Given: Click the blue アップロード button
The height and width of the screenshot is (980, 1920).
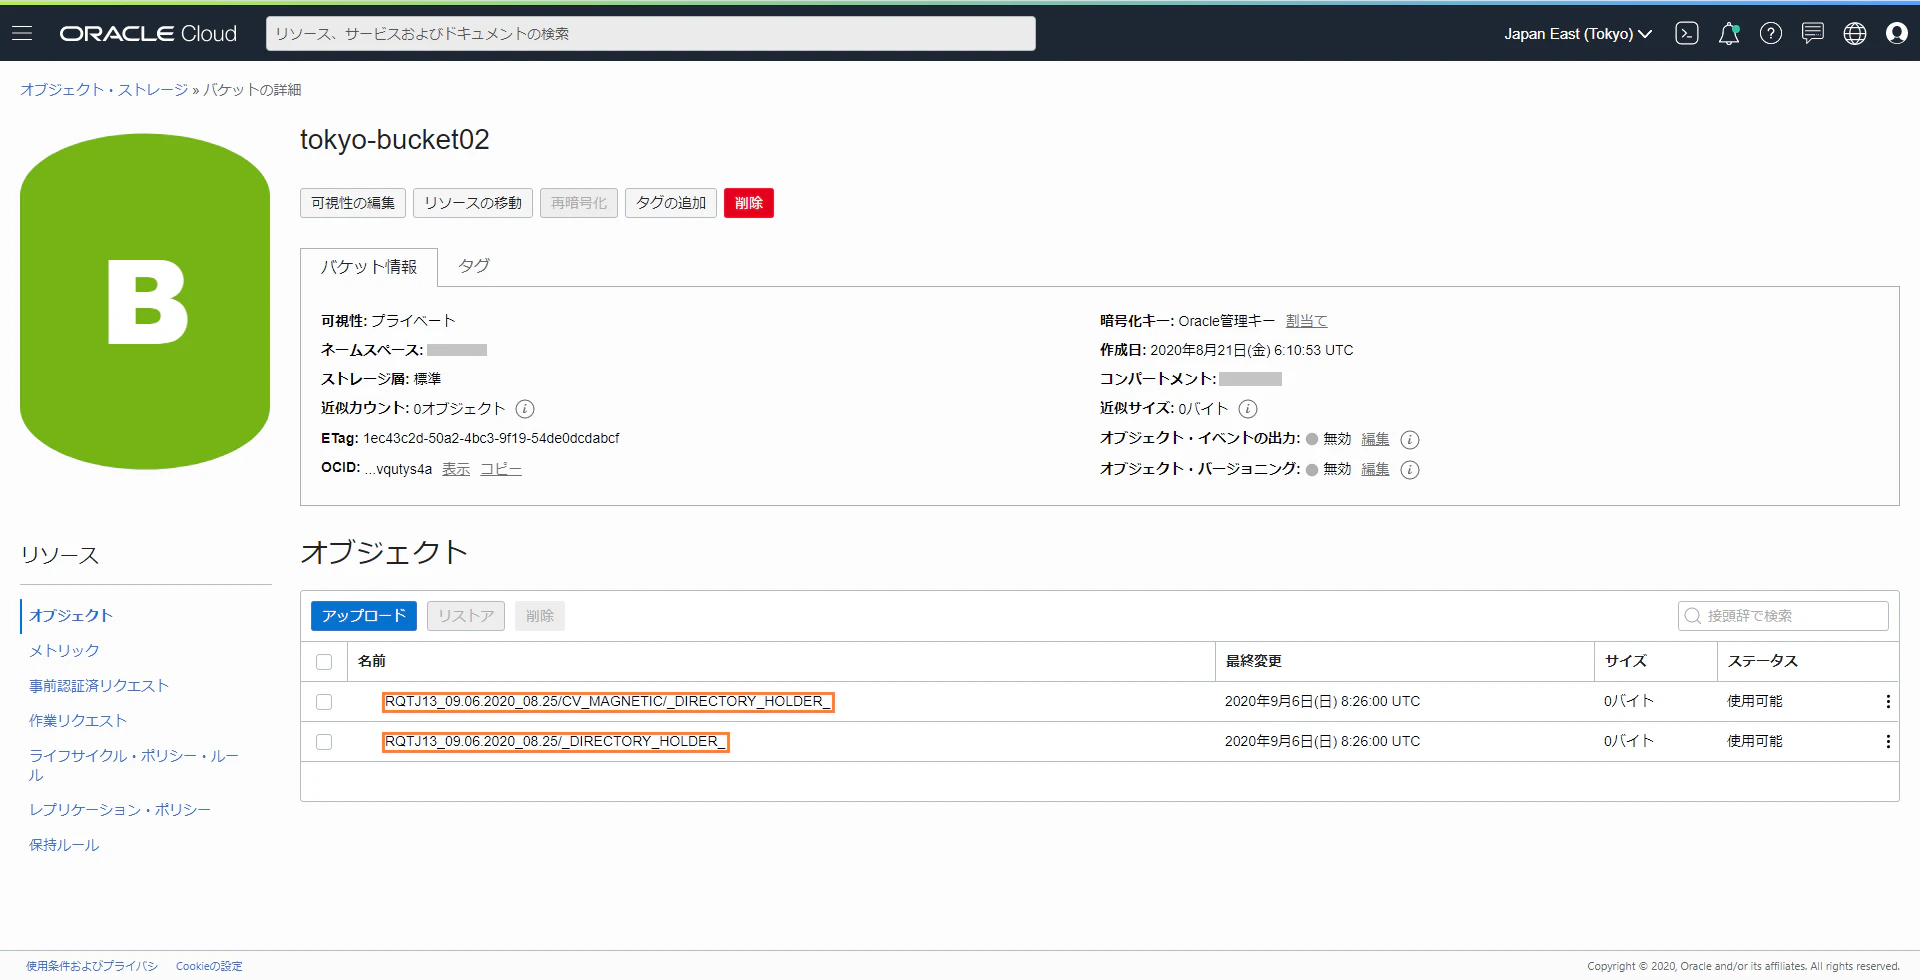Looking at the screenshot, I should pyautogui.click(x=363, y=616).
